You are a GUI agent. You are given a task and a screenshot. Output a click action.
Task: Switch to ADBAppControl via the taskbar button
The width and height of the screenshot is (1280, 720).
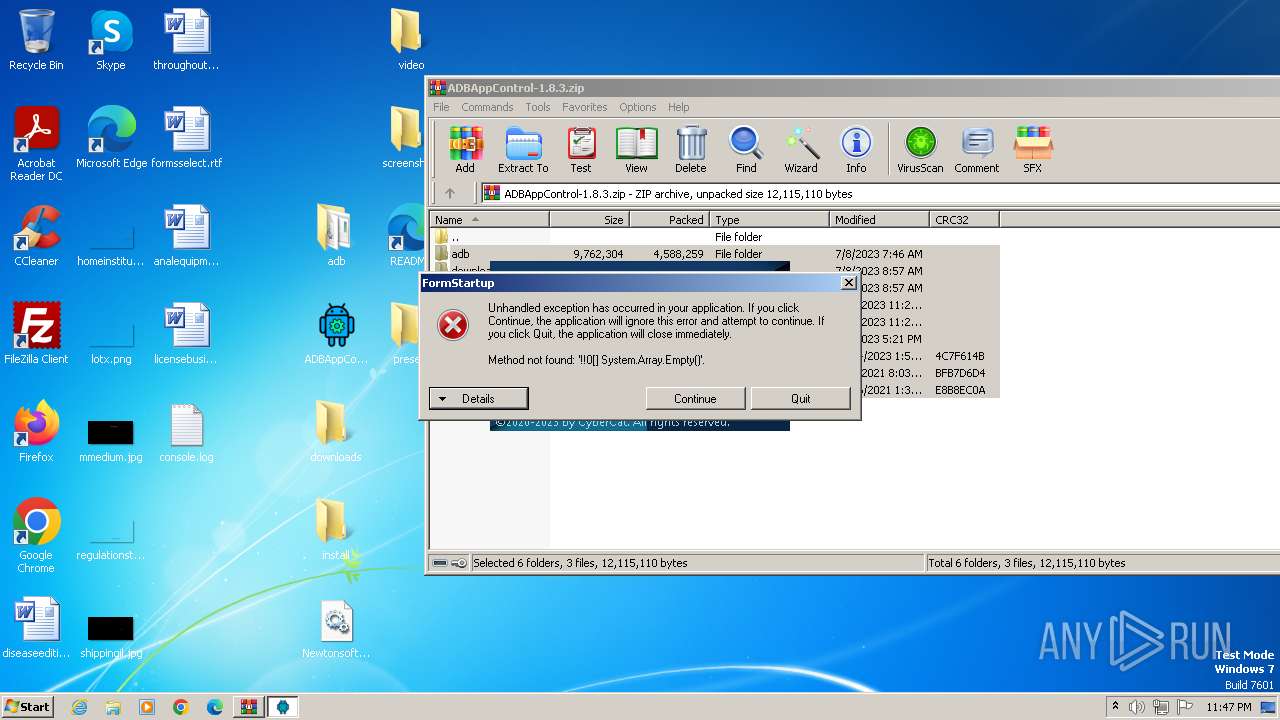click(x=283, y=707)
